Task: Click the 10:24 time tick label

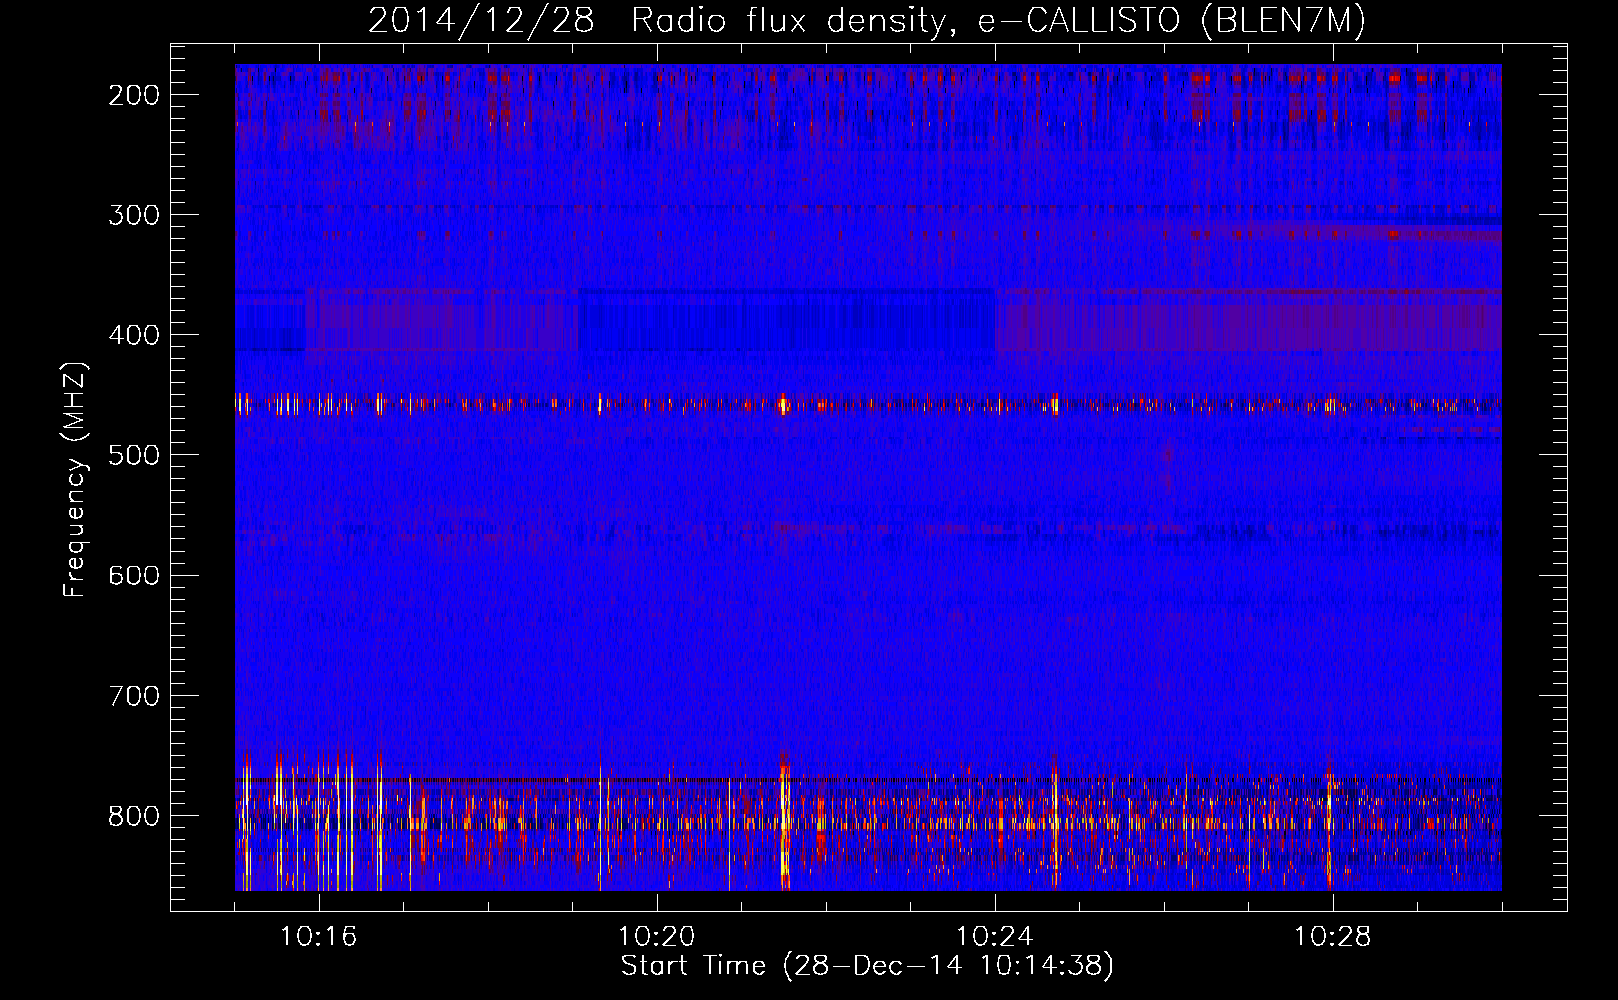Action: [995, 937]
